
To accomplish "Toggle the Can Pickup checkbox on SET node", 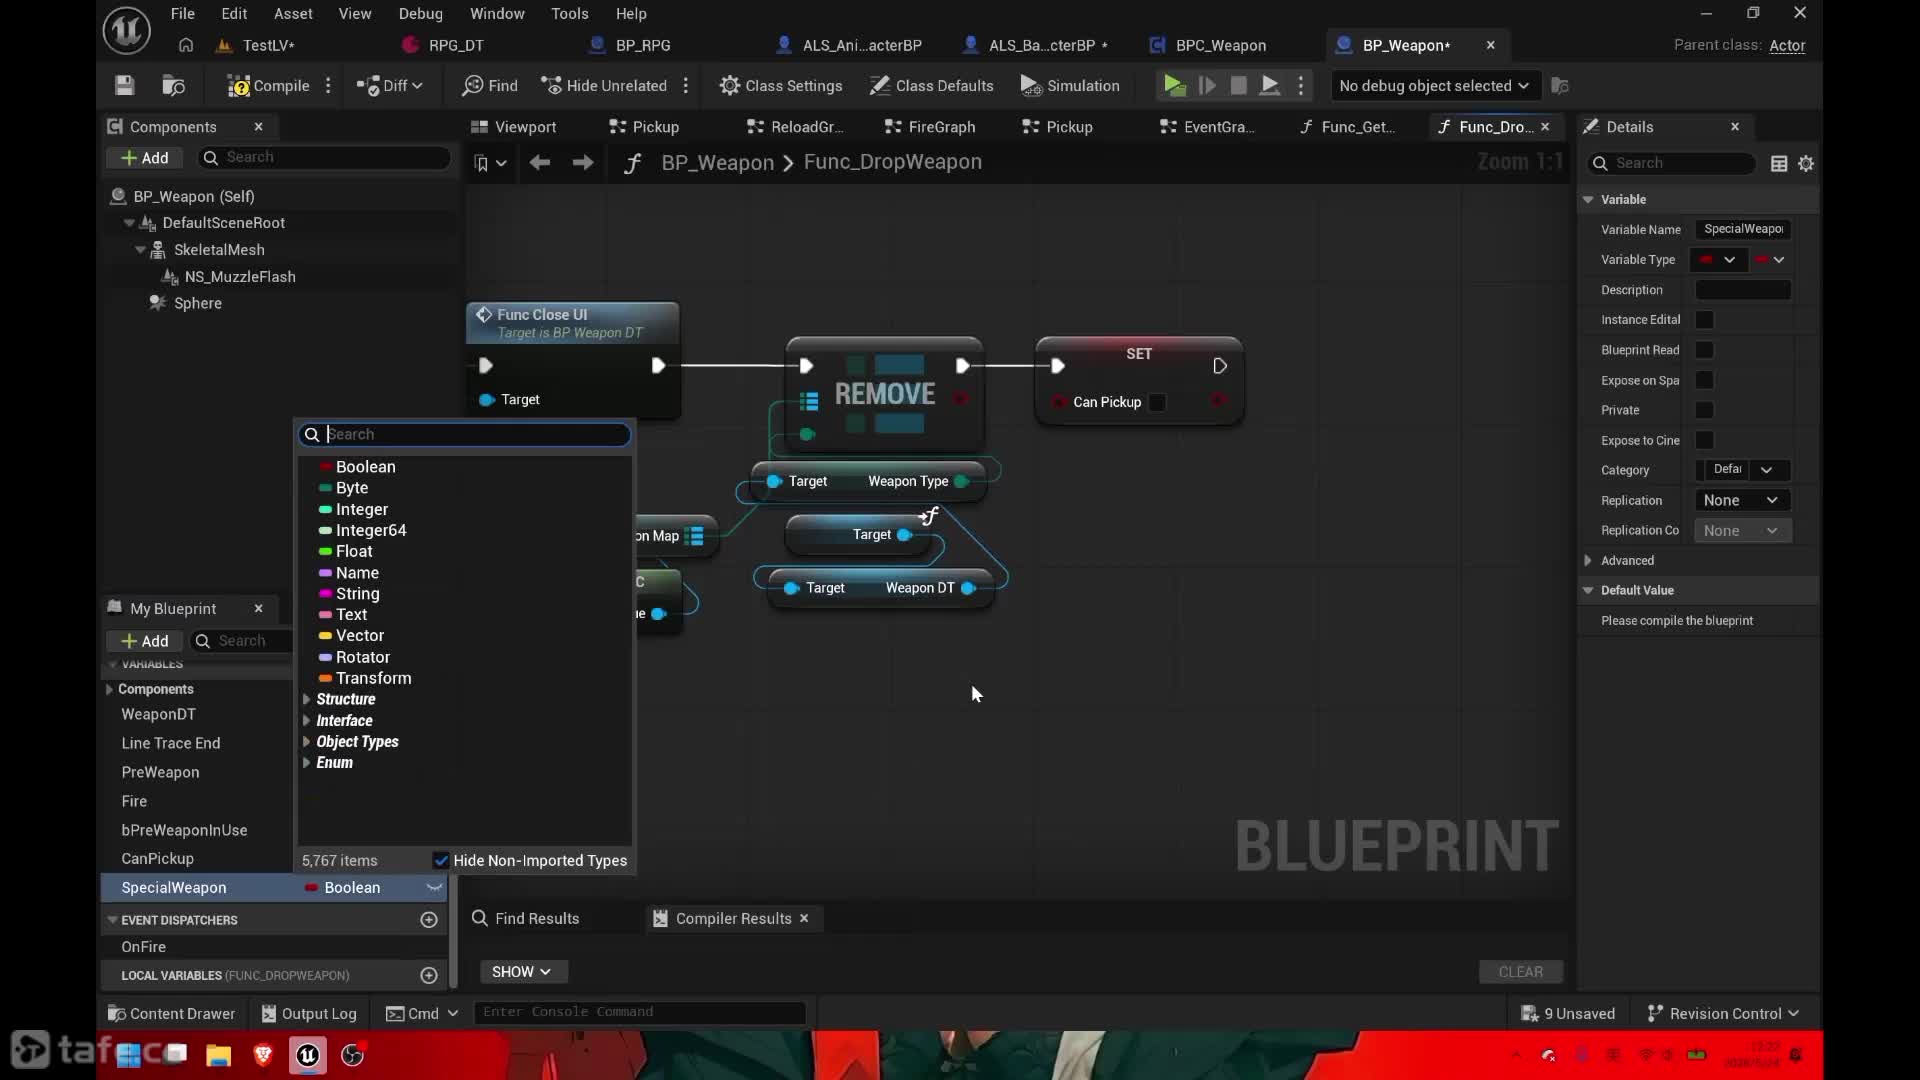I will click(x=1157, y=402).
